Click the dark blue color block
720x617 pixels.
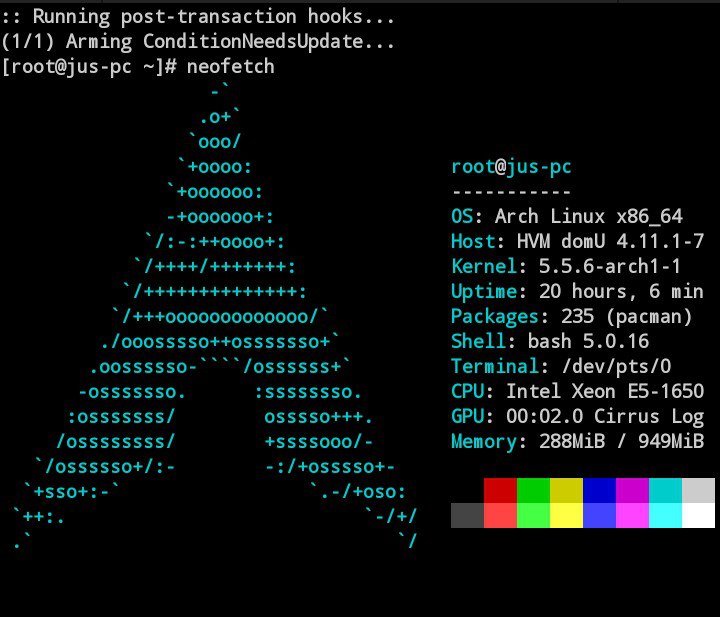pos(599,490)
